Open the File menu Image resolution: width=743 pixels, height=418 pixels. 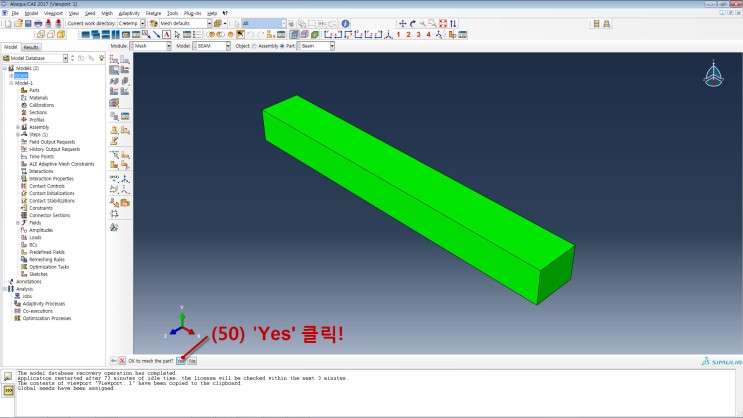15,13
